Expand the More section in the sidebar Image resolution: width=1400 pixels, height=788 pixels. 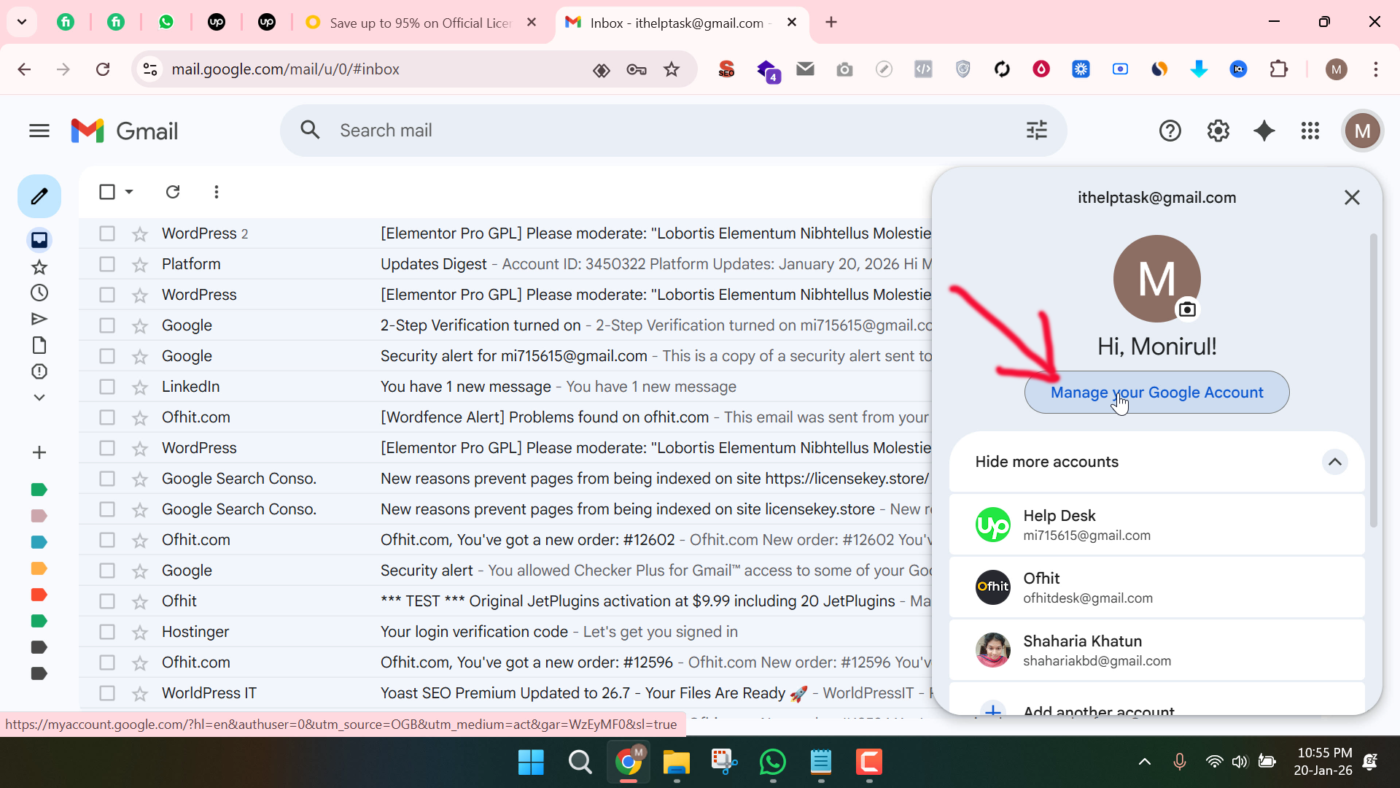[x=38, y=397]
